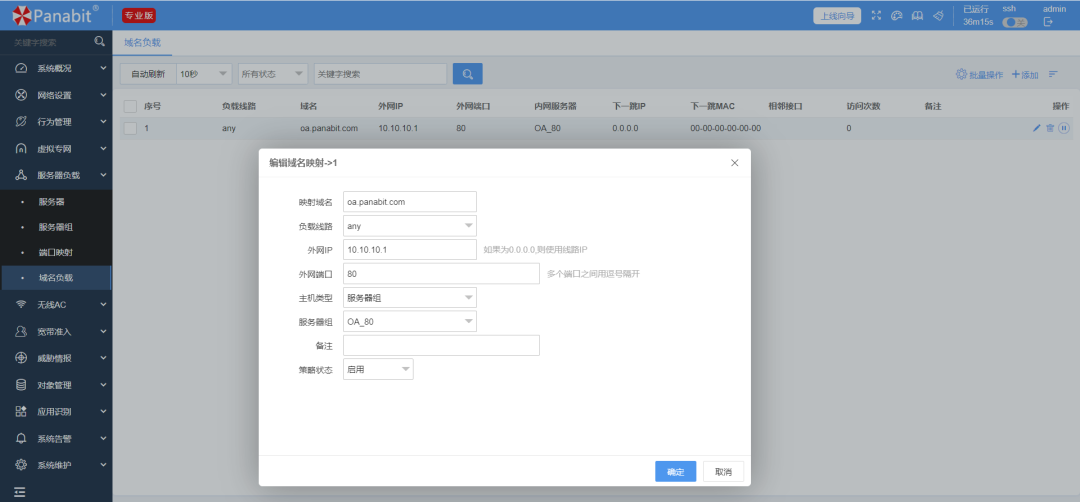Viewport: 1080px width, 502px height.
Task: Click the 确定 confirm button
Action: (x=676, y=472)
